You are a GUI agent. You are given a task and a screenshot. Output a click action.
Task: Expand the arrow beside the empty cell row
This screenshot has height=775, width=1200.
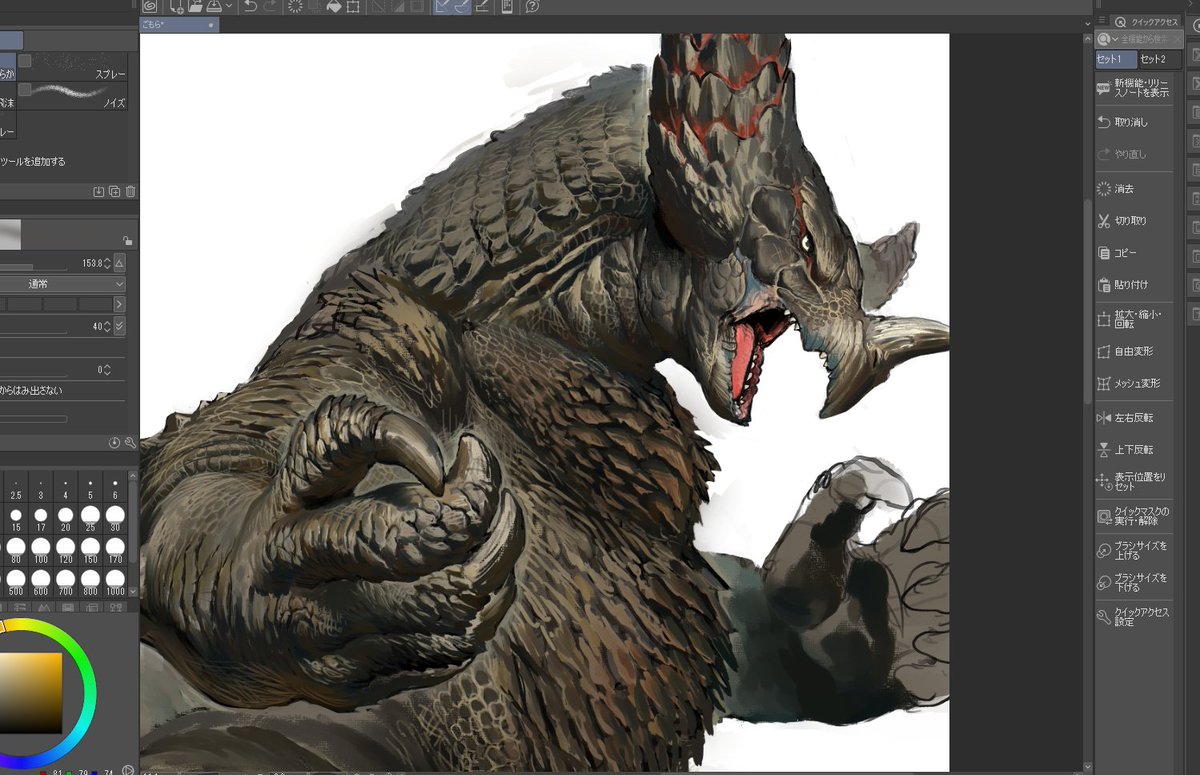pyautogui.click(x=120, y=304)
